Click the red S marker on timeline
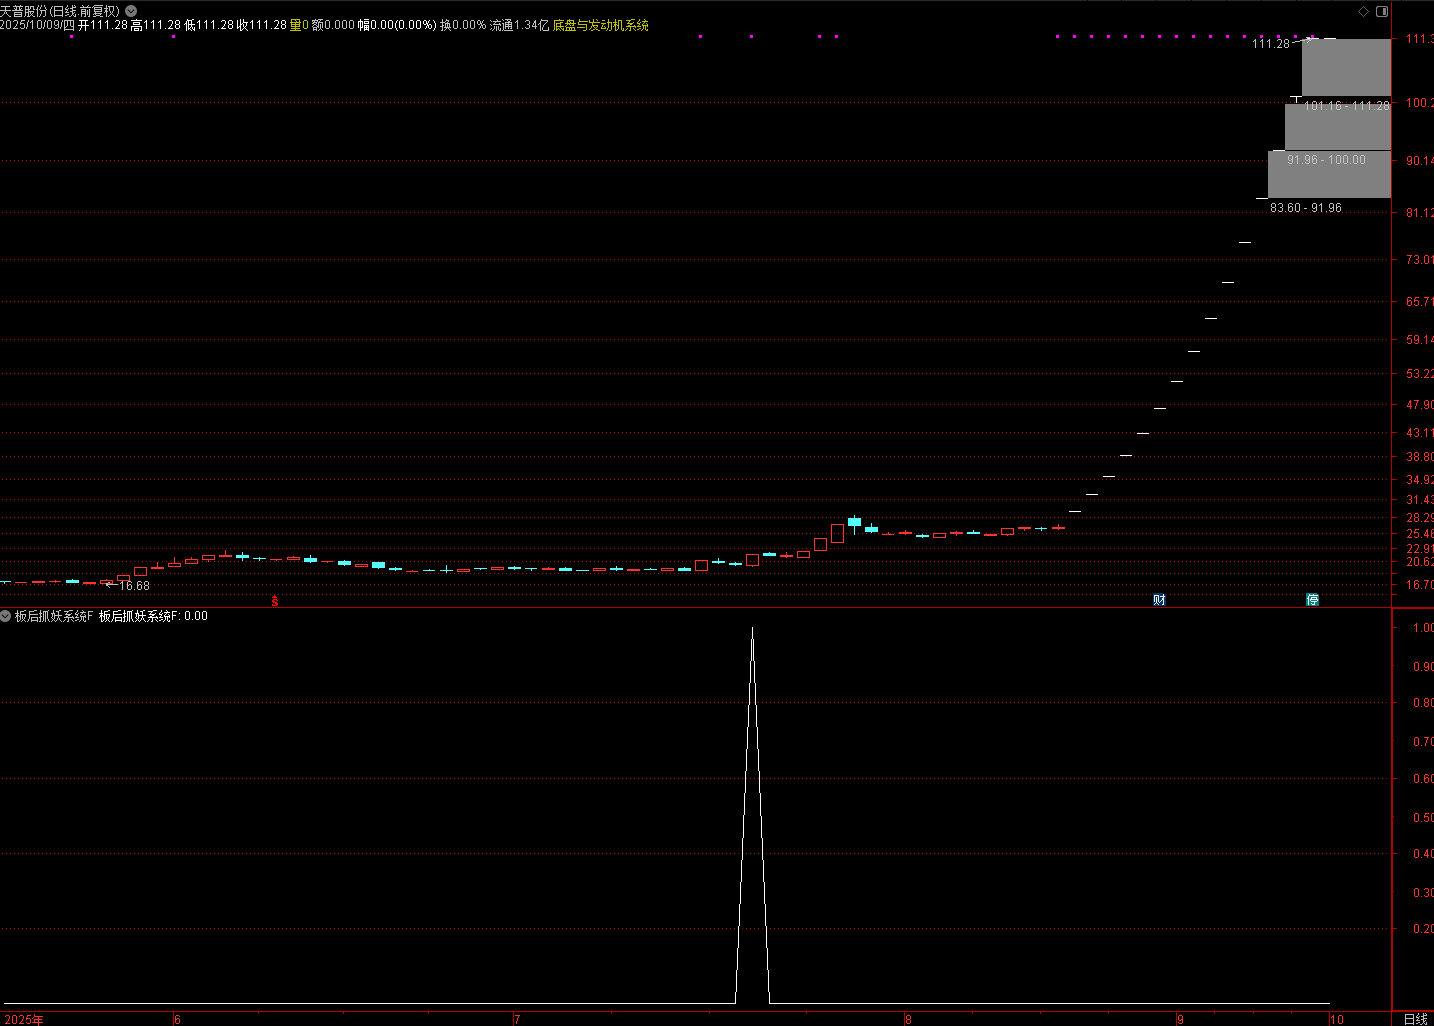This screenshot has width=1434, height=1026. click(275, 600)
